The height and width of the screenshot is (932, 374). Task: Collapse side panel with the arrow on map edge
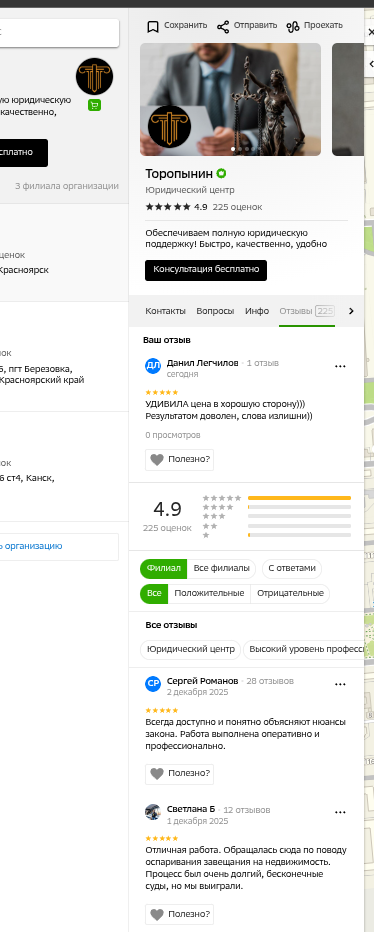pos(370,64)
